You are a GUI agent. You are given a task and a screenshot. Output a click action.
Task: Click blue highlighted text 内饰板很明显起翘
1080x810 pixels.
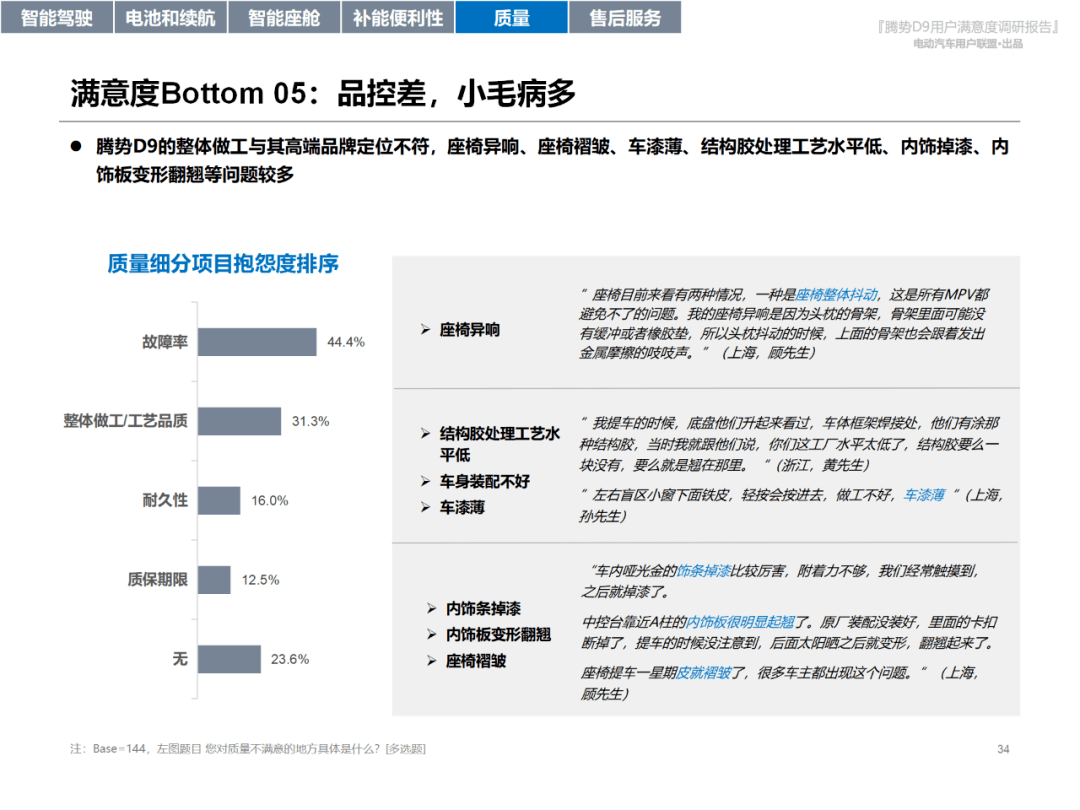(740, 622)
